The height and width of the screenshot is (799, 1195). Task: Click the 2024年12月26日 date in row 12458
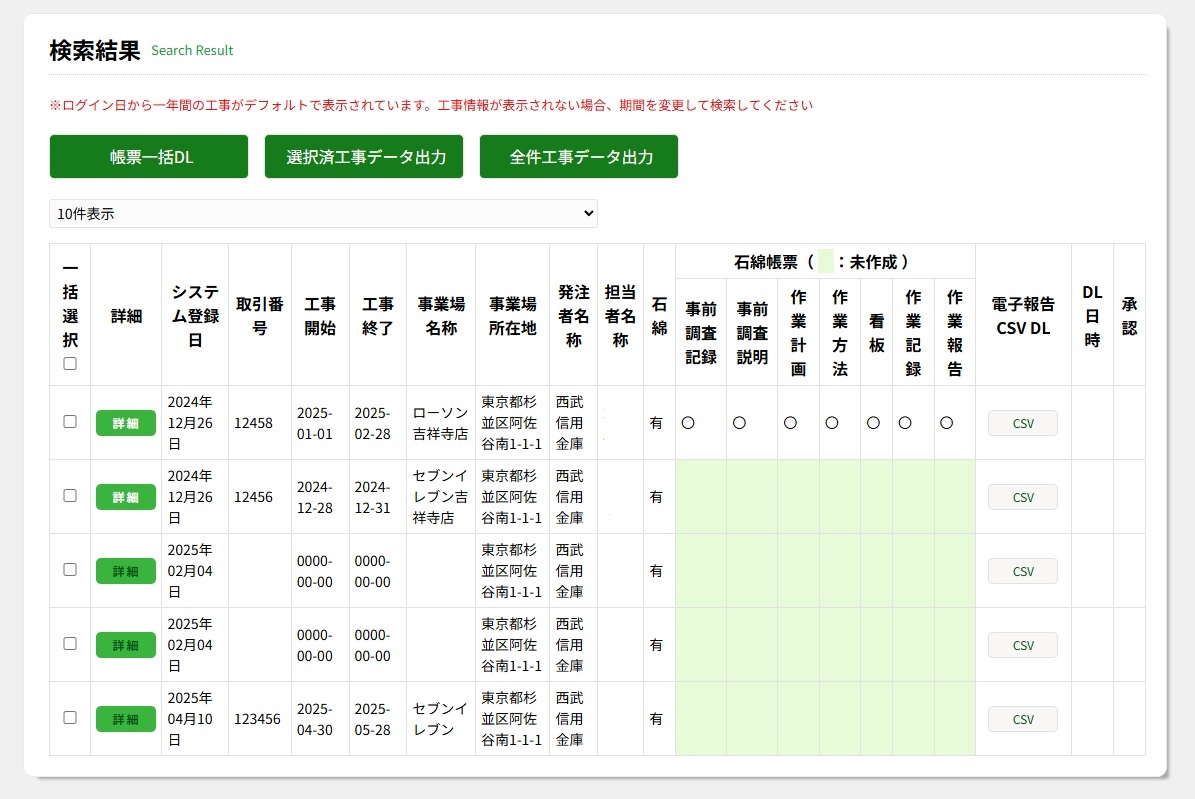[x=190, y=423]
